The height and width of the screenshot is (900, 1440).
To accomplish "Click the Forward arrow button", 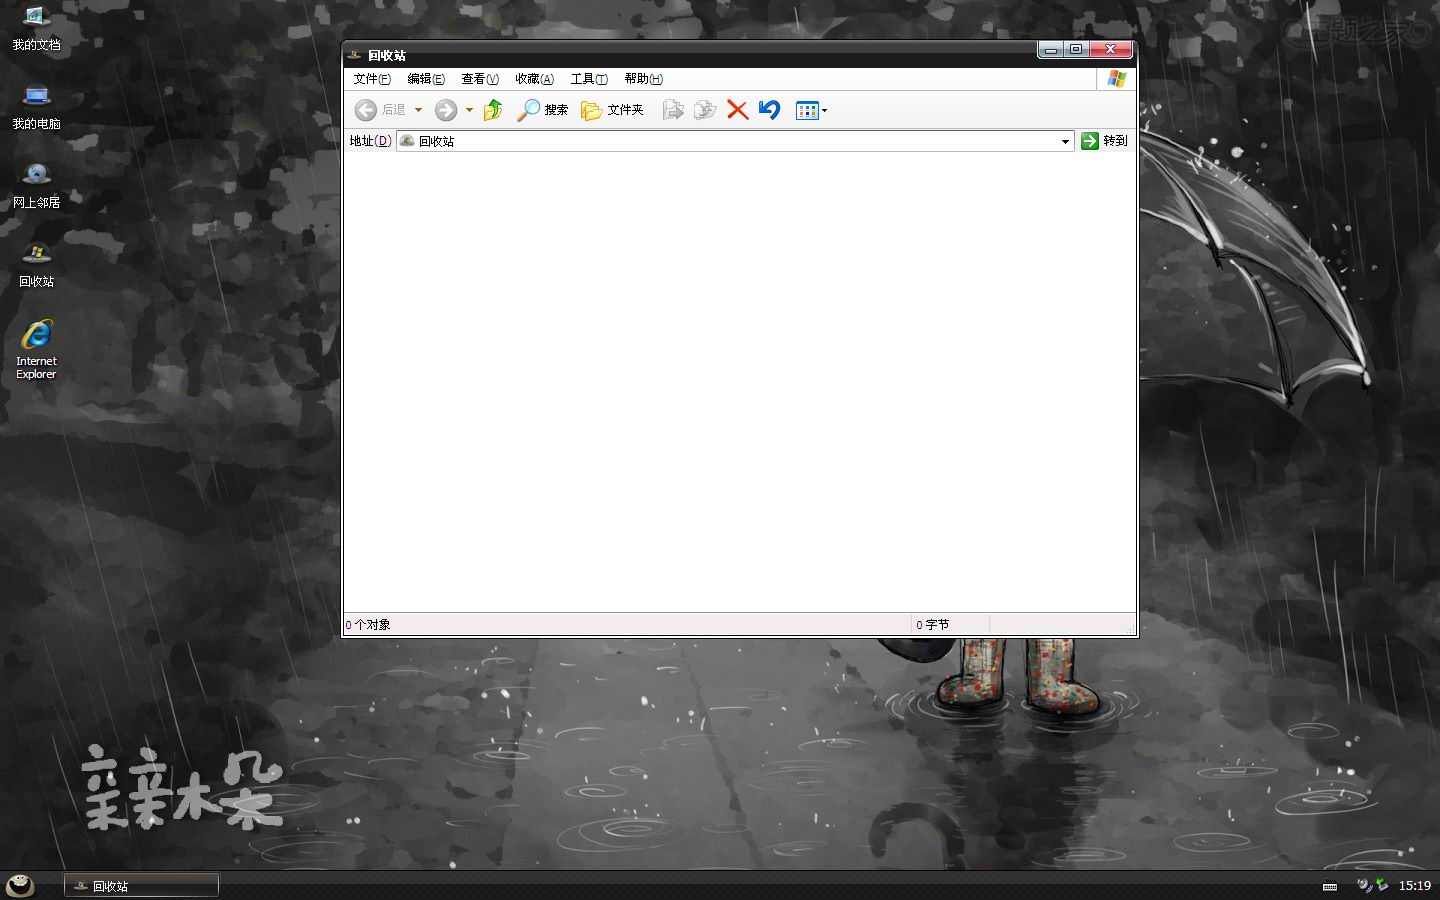I will 446,110.
